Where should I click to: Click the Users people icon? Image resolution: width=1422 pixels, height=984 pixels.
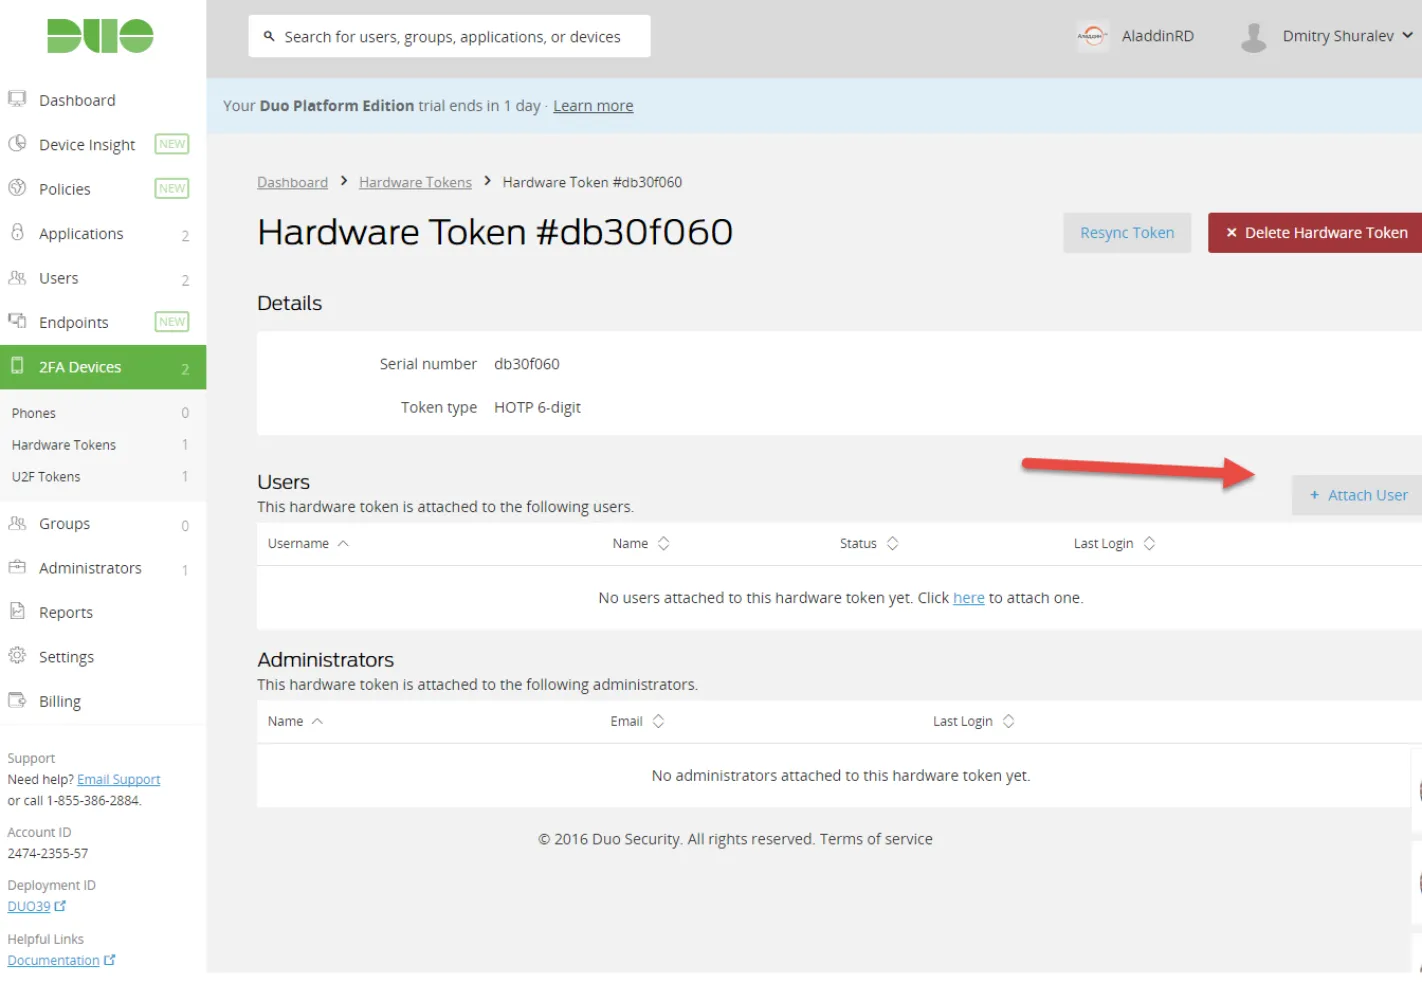[x=17, y=277]
